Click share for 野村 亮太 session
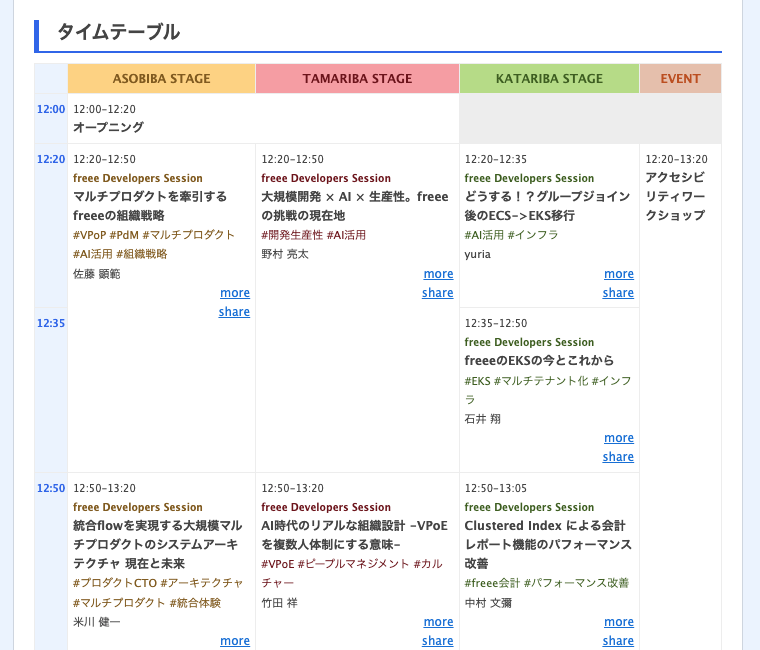The width and height of the screenshot is (760, 650). [x=438, y=293]
